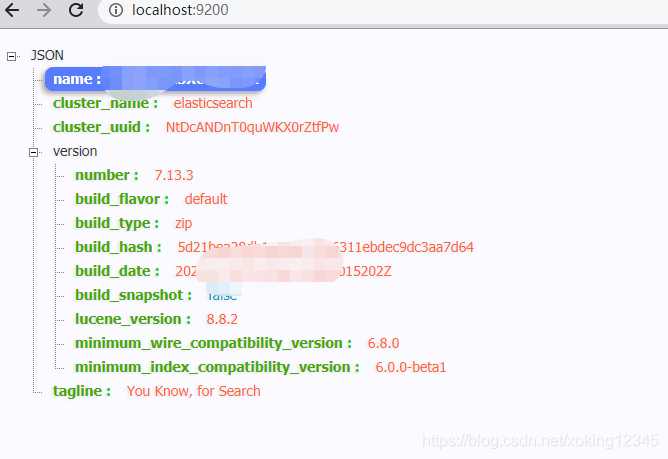Viewport: 668px width, 459px height.
Task: Click the 8.8.2 lucene value
Action: point(222,319)
